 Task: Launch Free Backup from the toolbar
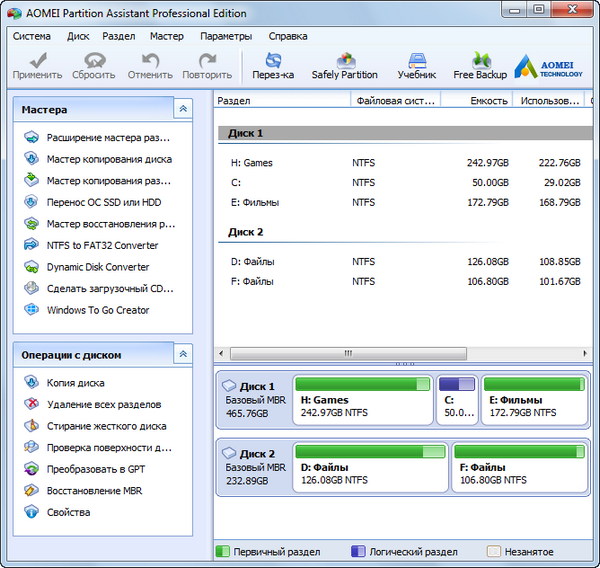(480, 65)
